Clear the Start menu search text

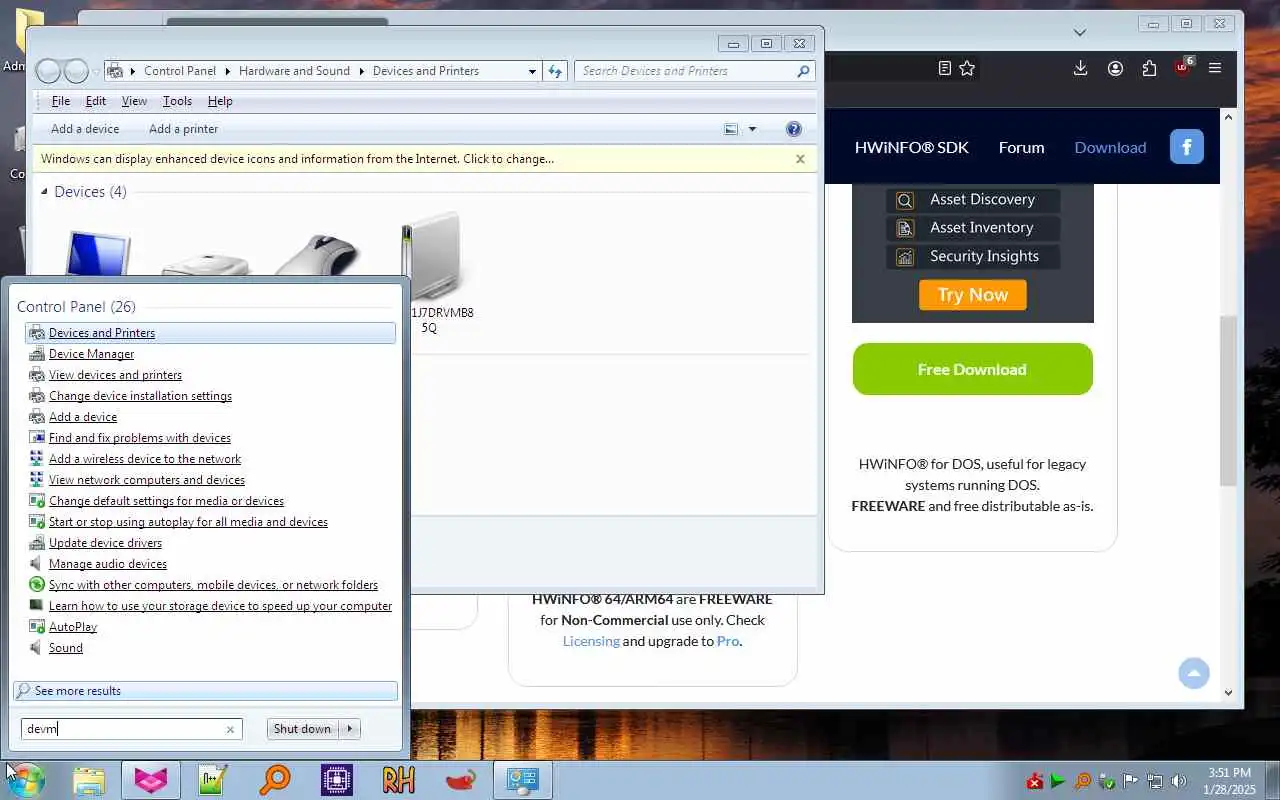[x=230, y=730]
